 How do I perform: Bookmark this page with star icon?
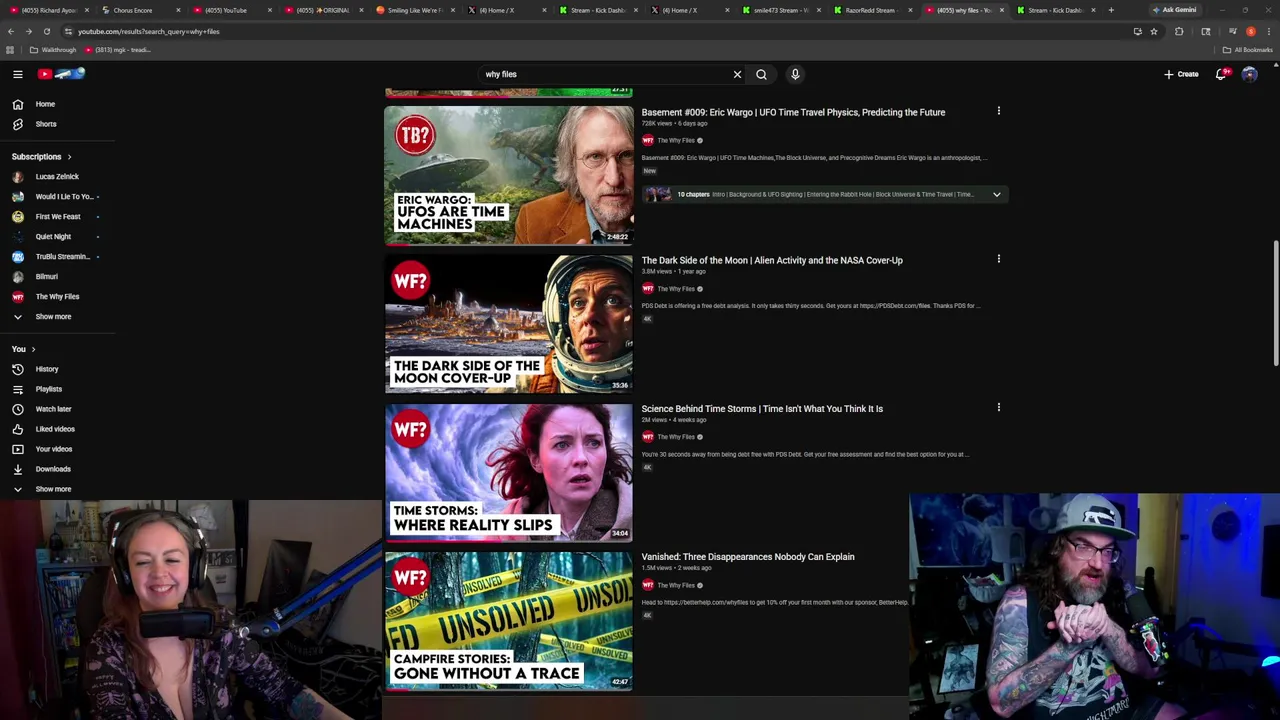1154,31
